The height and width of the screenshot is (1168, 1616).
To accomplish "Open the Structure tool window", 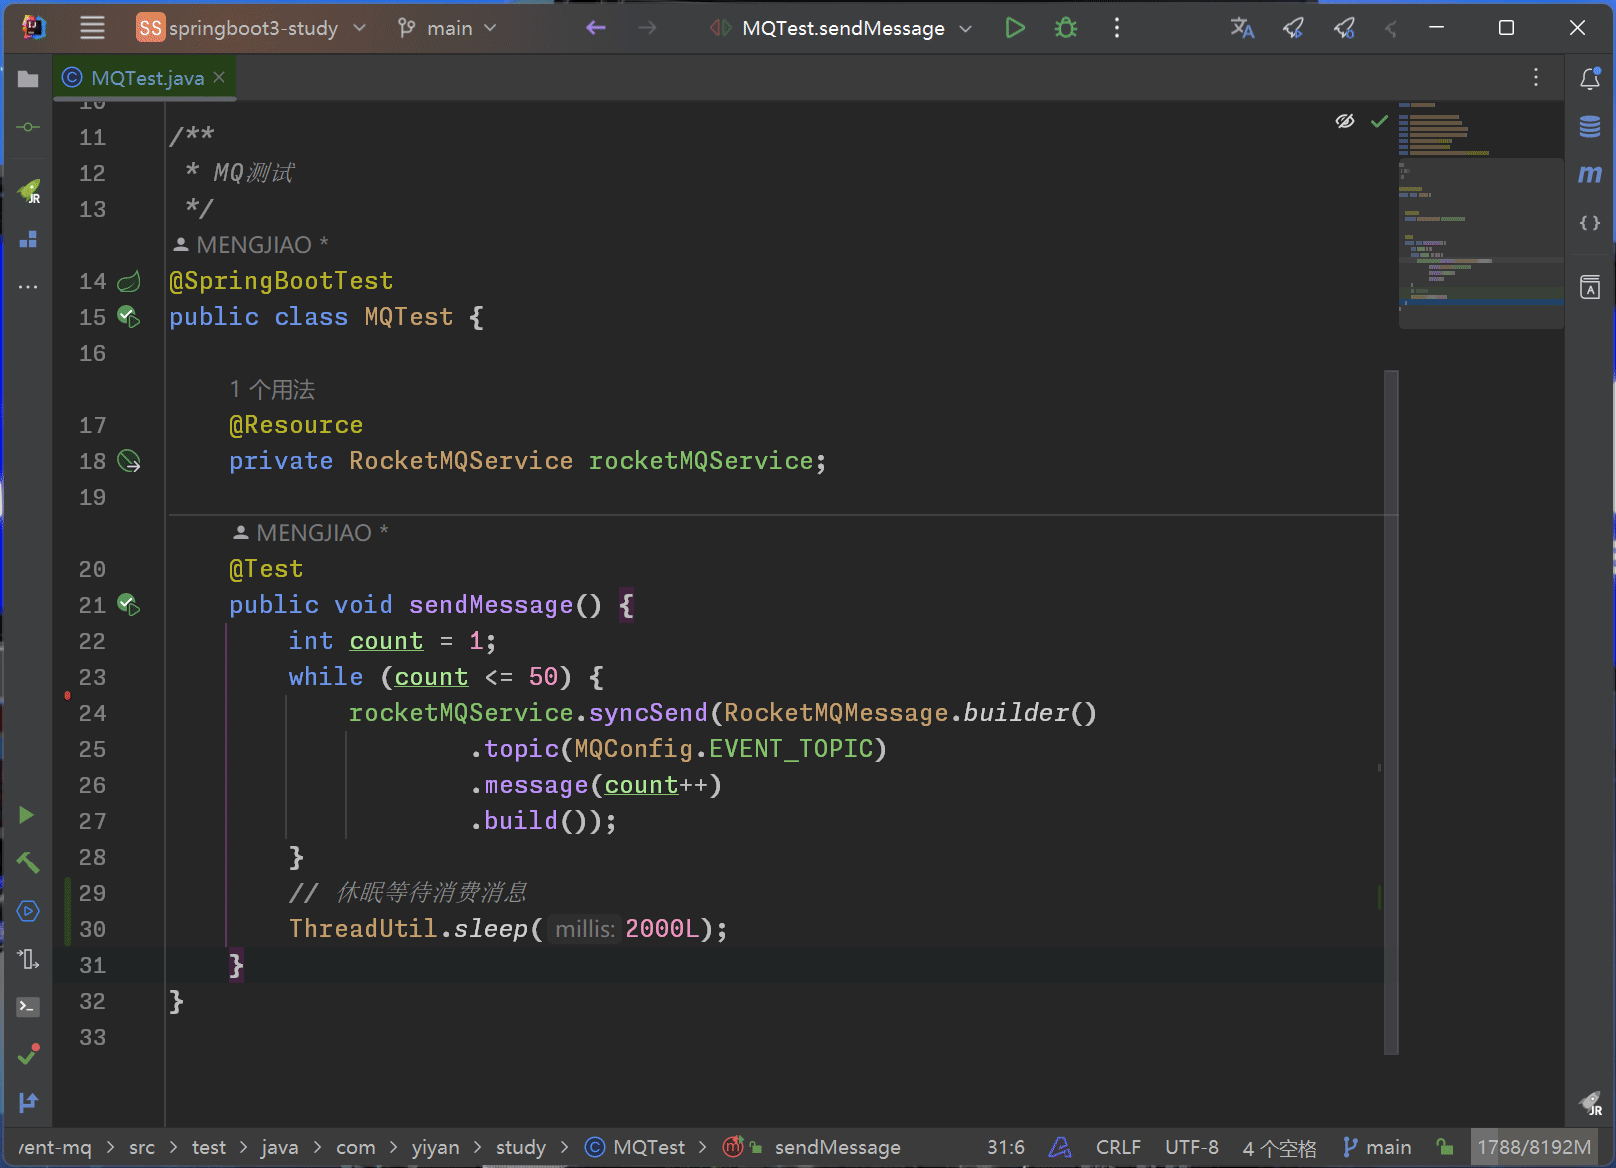I will tap(28, 239).
